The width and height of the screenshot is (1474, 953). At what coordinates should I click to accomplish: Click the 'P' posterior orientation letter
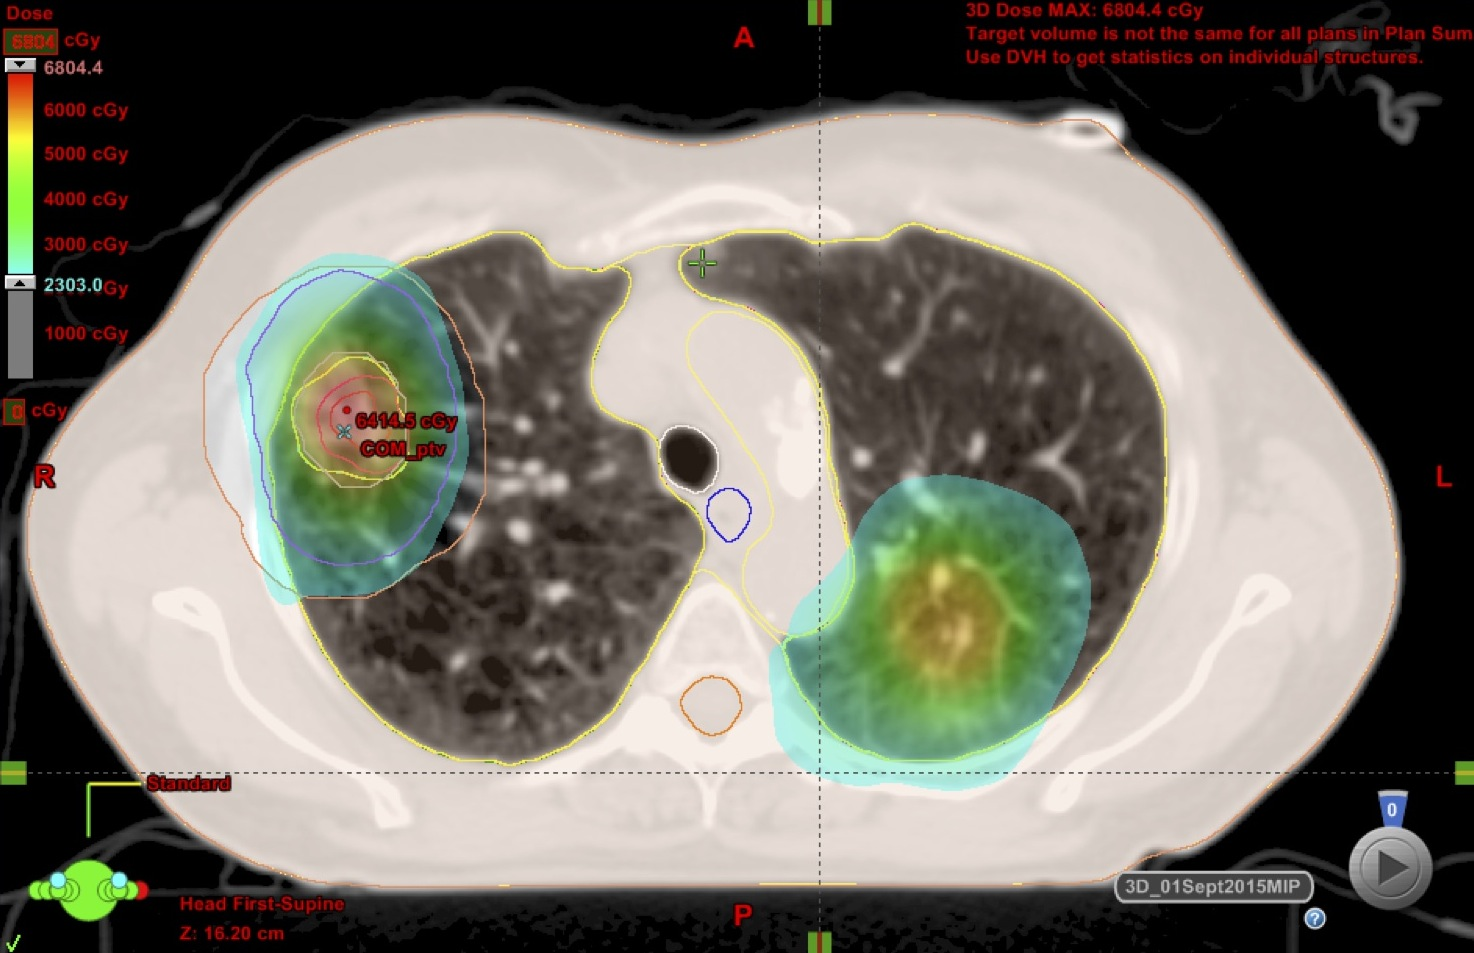742,915
